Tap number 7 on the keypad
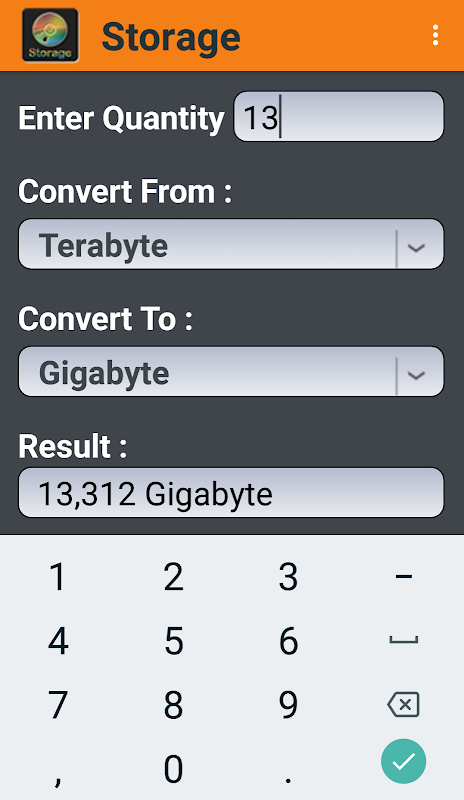The height and width of the screenshot is (800, 464). tap(58, 705)
